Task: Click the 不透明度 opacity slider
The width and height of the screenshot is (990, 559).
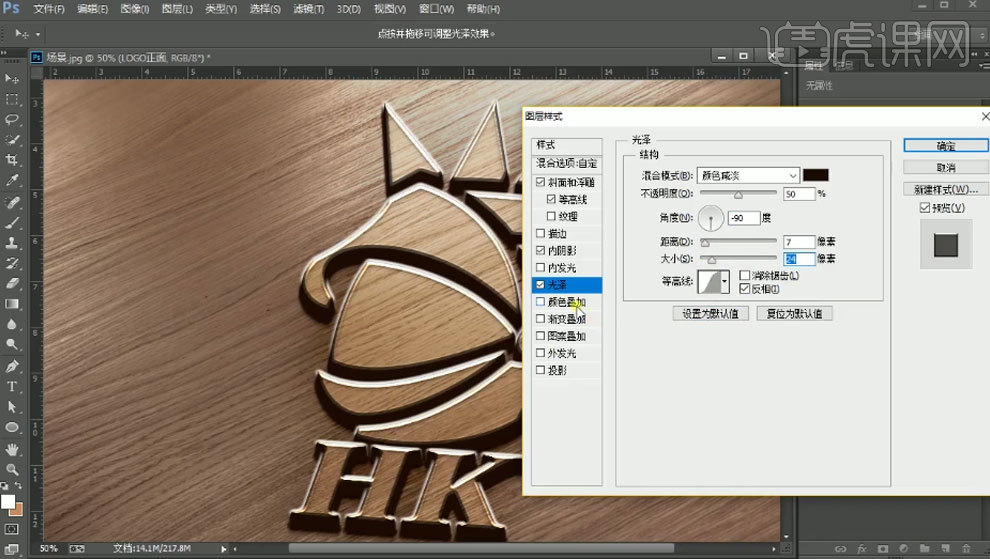Action: point(738,193)
